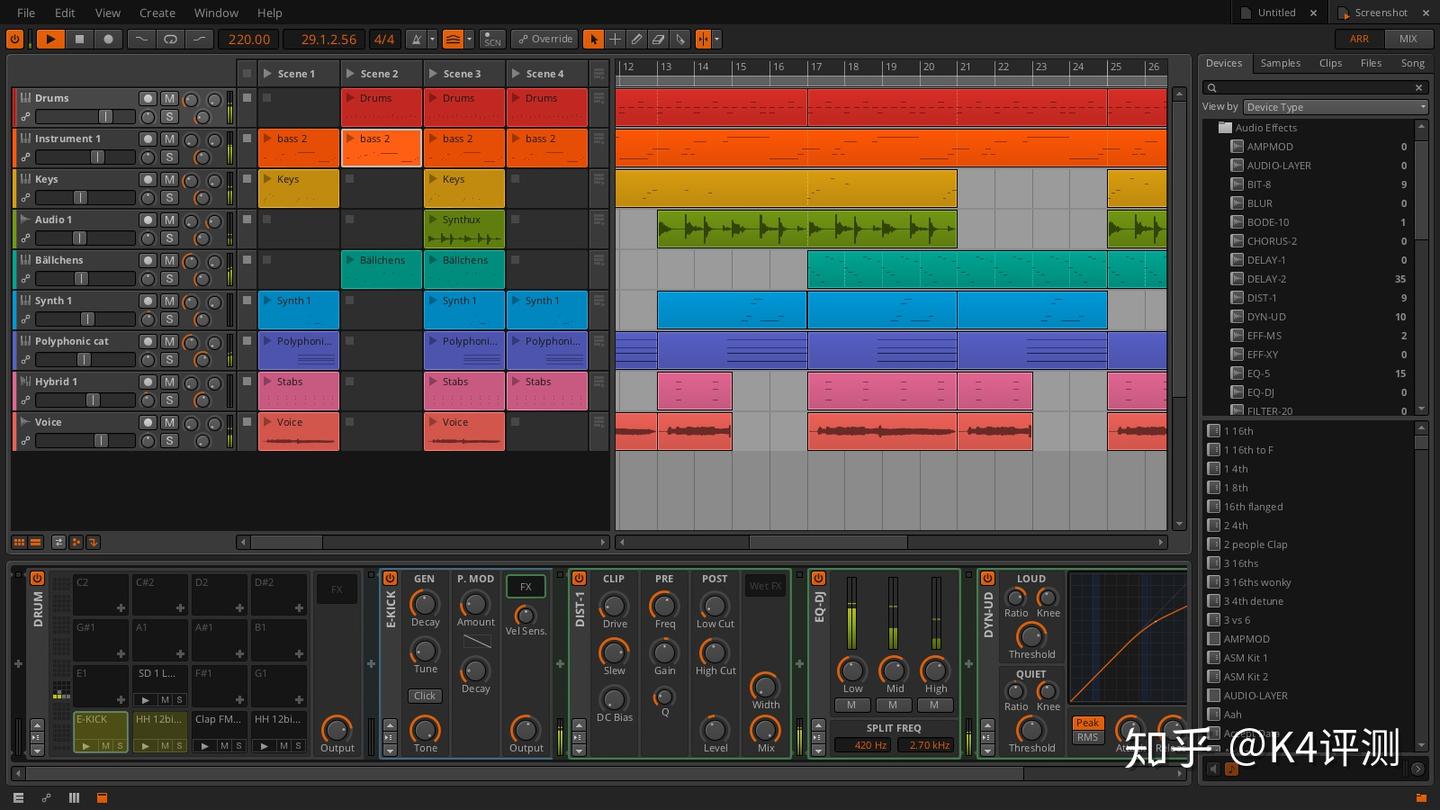This screenshot has width=1440, height=810.
Task: Select the Knife slice tool
Action: coord(680,39)
